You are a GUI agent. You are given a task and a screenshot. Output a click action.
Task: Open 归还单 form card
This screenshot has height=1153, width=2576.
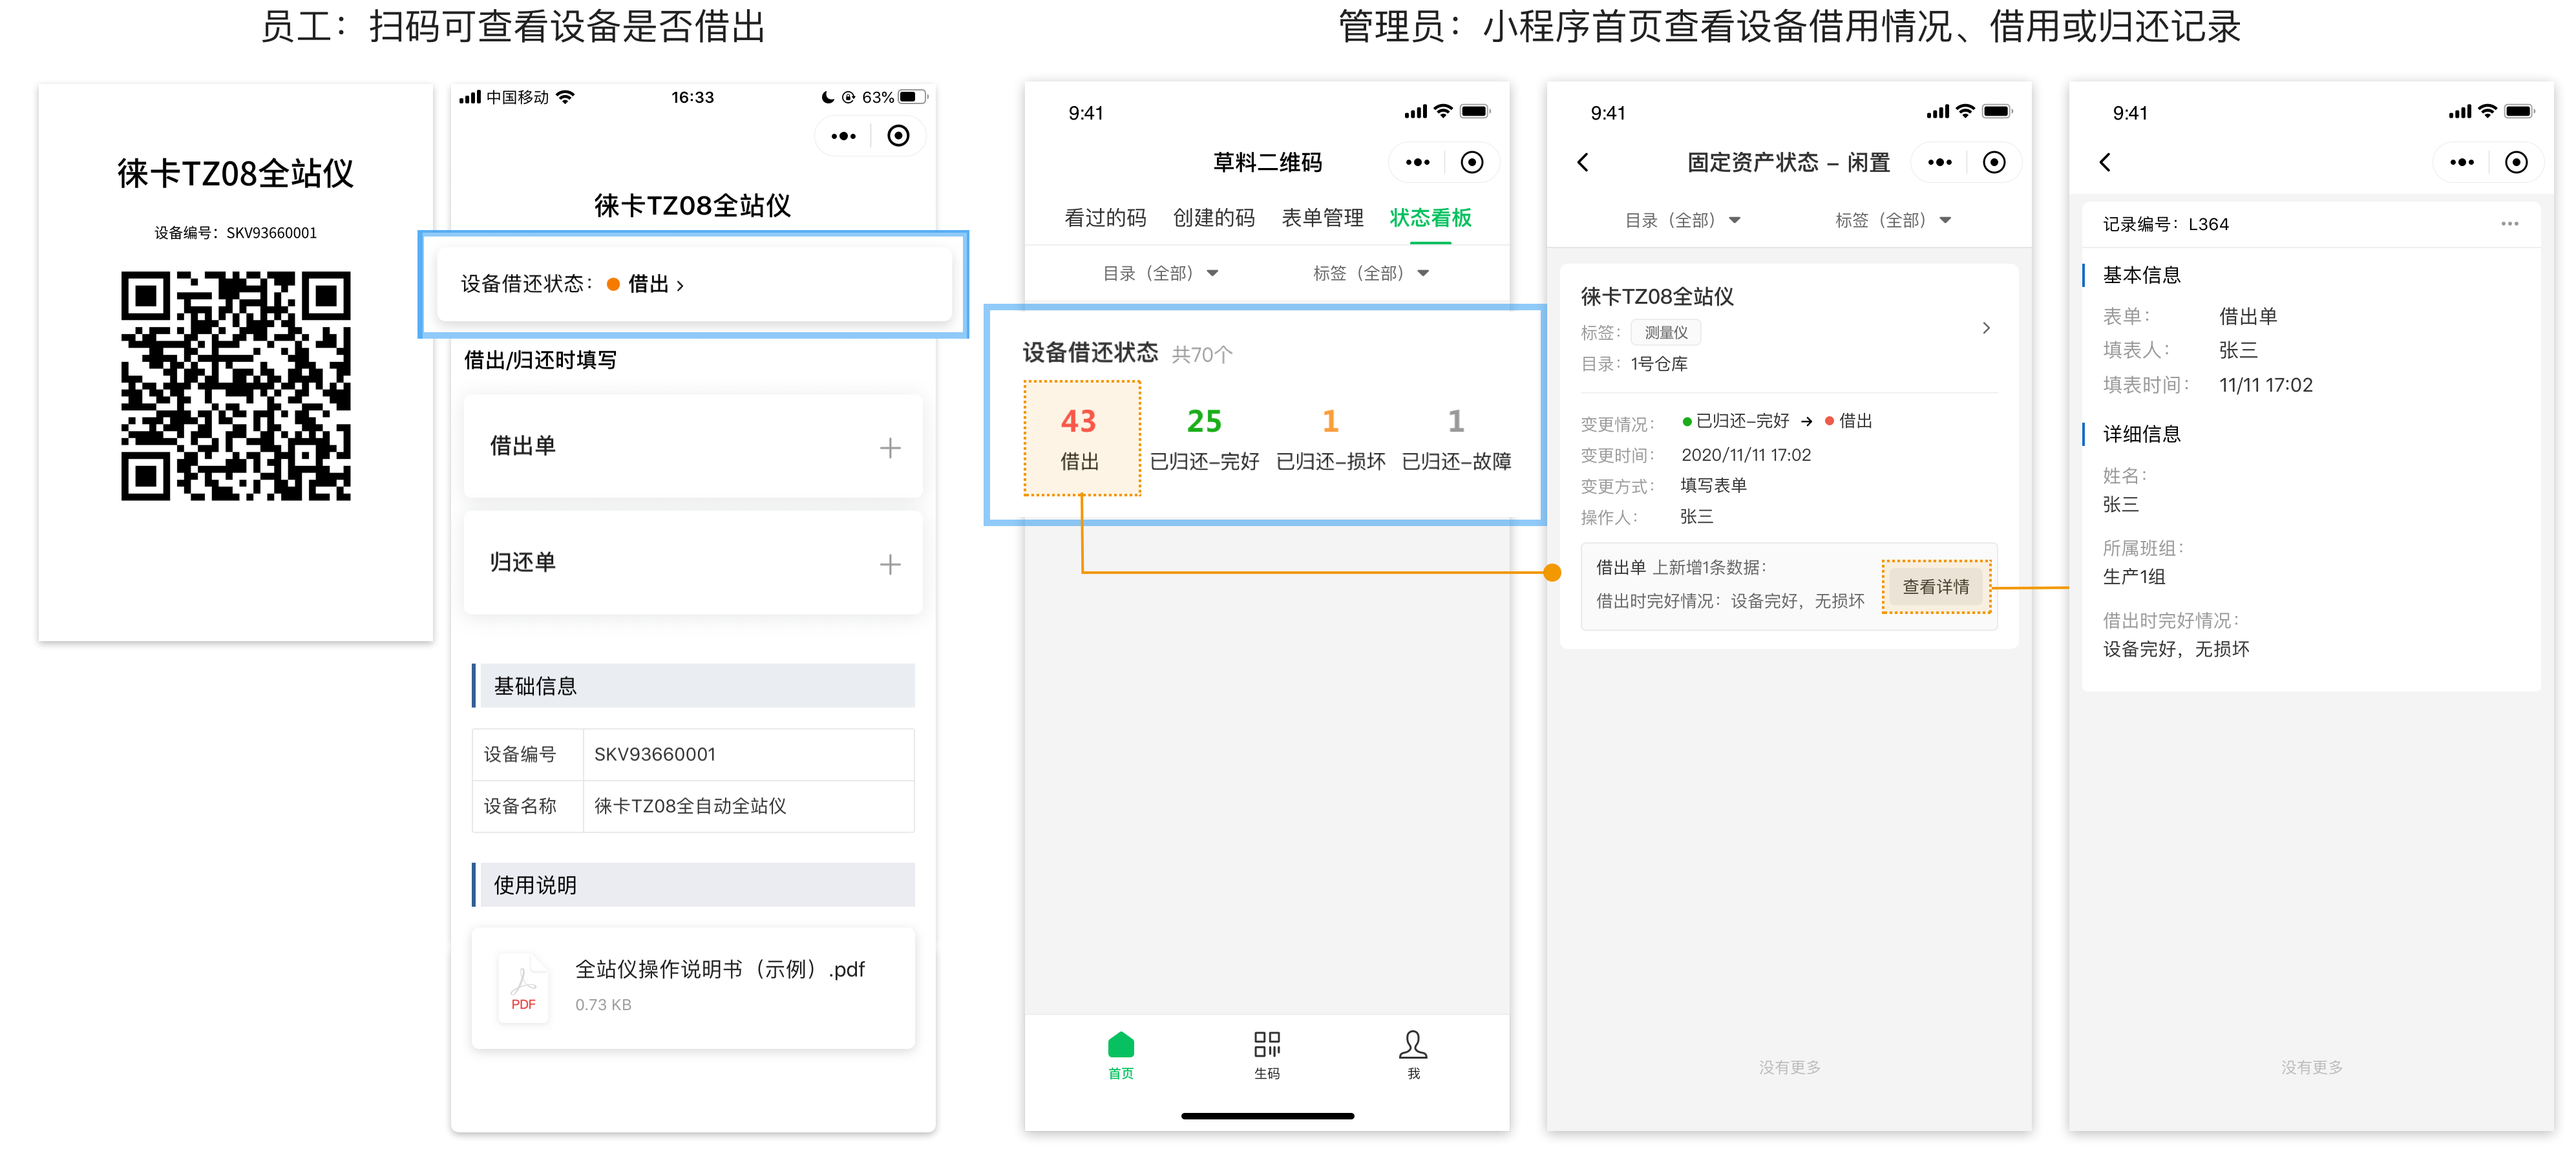[x=693, y=564]
